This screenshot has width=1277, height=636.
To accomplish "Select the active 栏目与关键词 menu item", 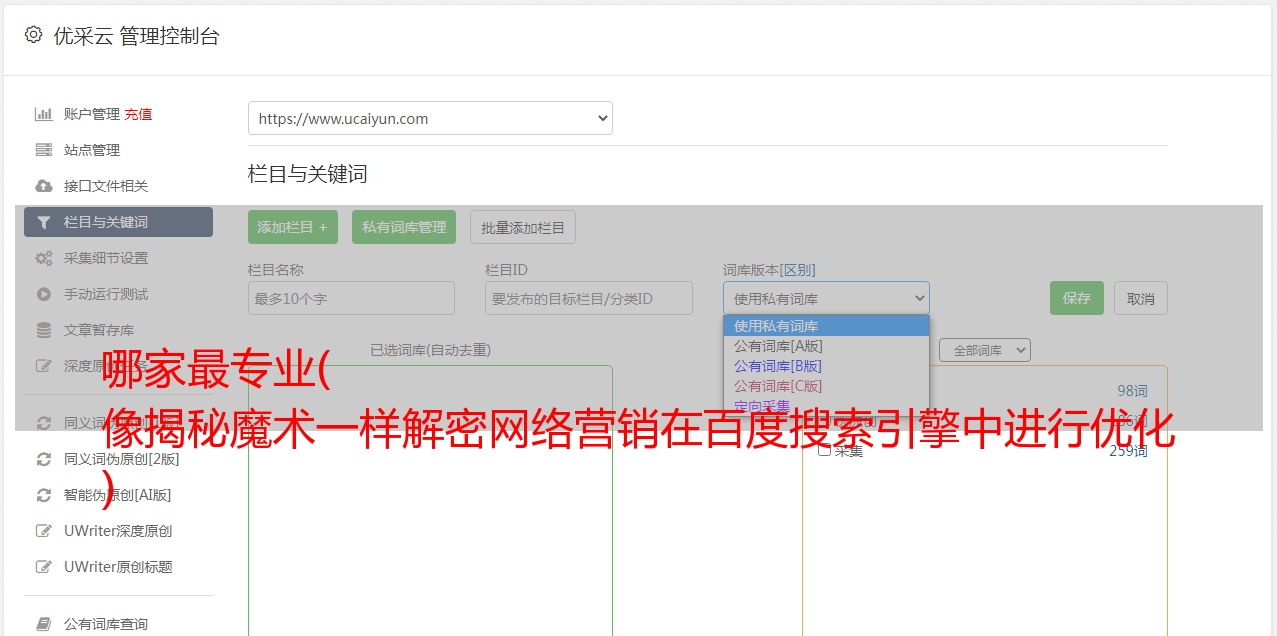I will (118, 222).
